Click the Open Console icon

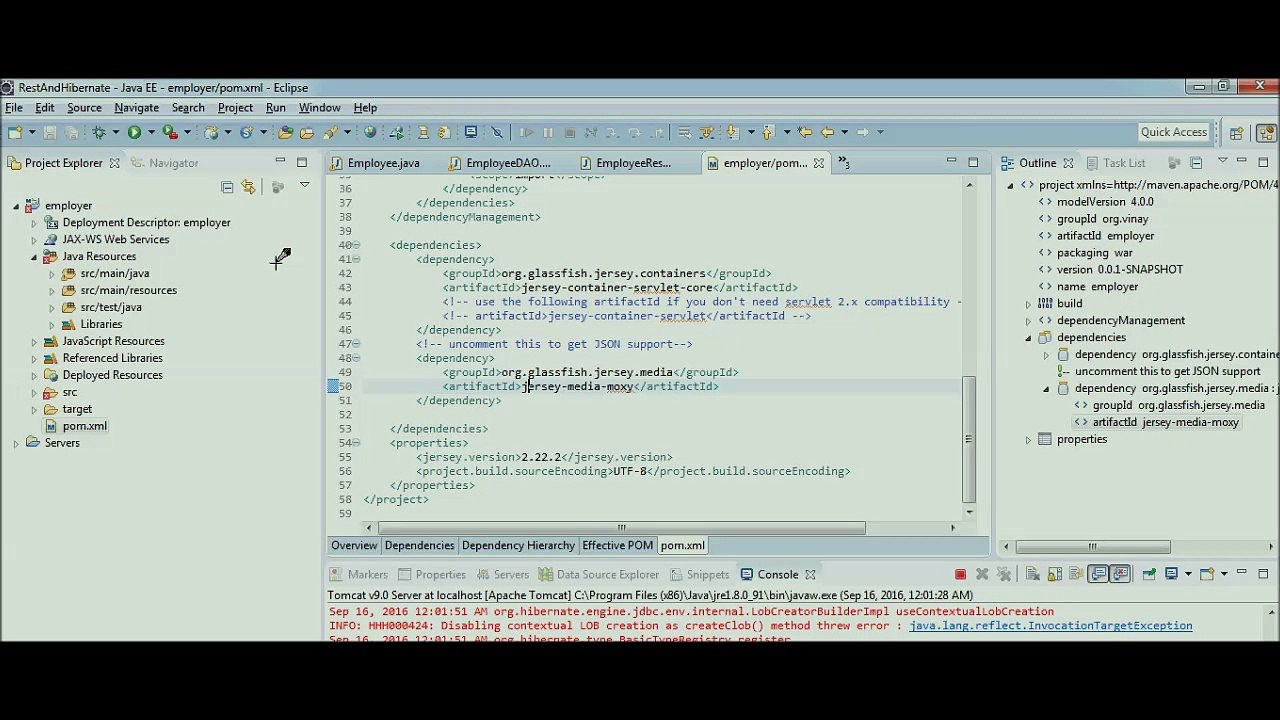1207,574
